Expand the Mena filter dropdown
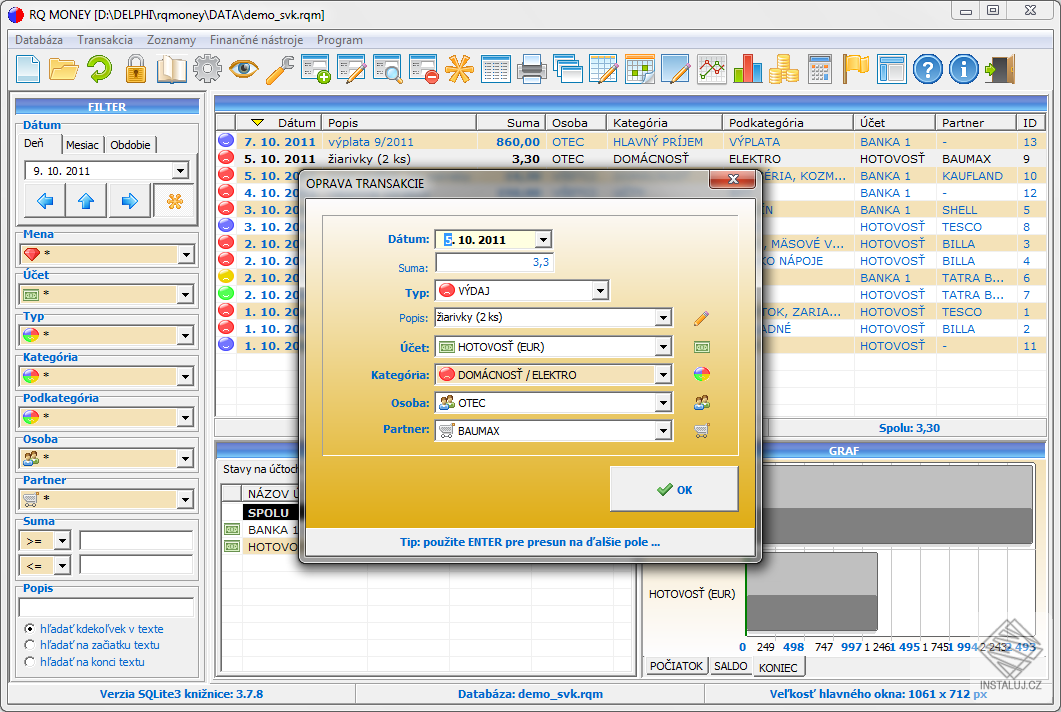Image resolution: width=1061 pixels, height=712 pixels. (x=185, y=254)
